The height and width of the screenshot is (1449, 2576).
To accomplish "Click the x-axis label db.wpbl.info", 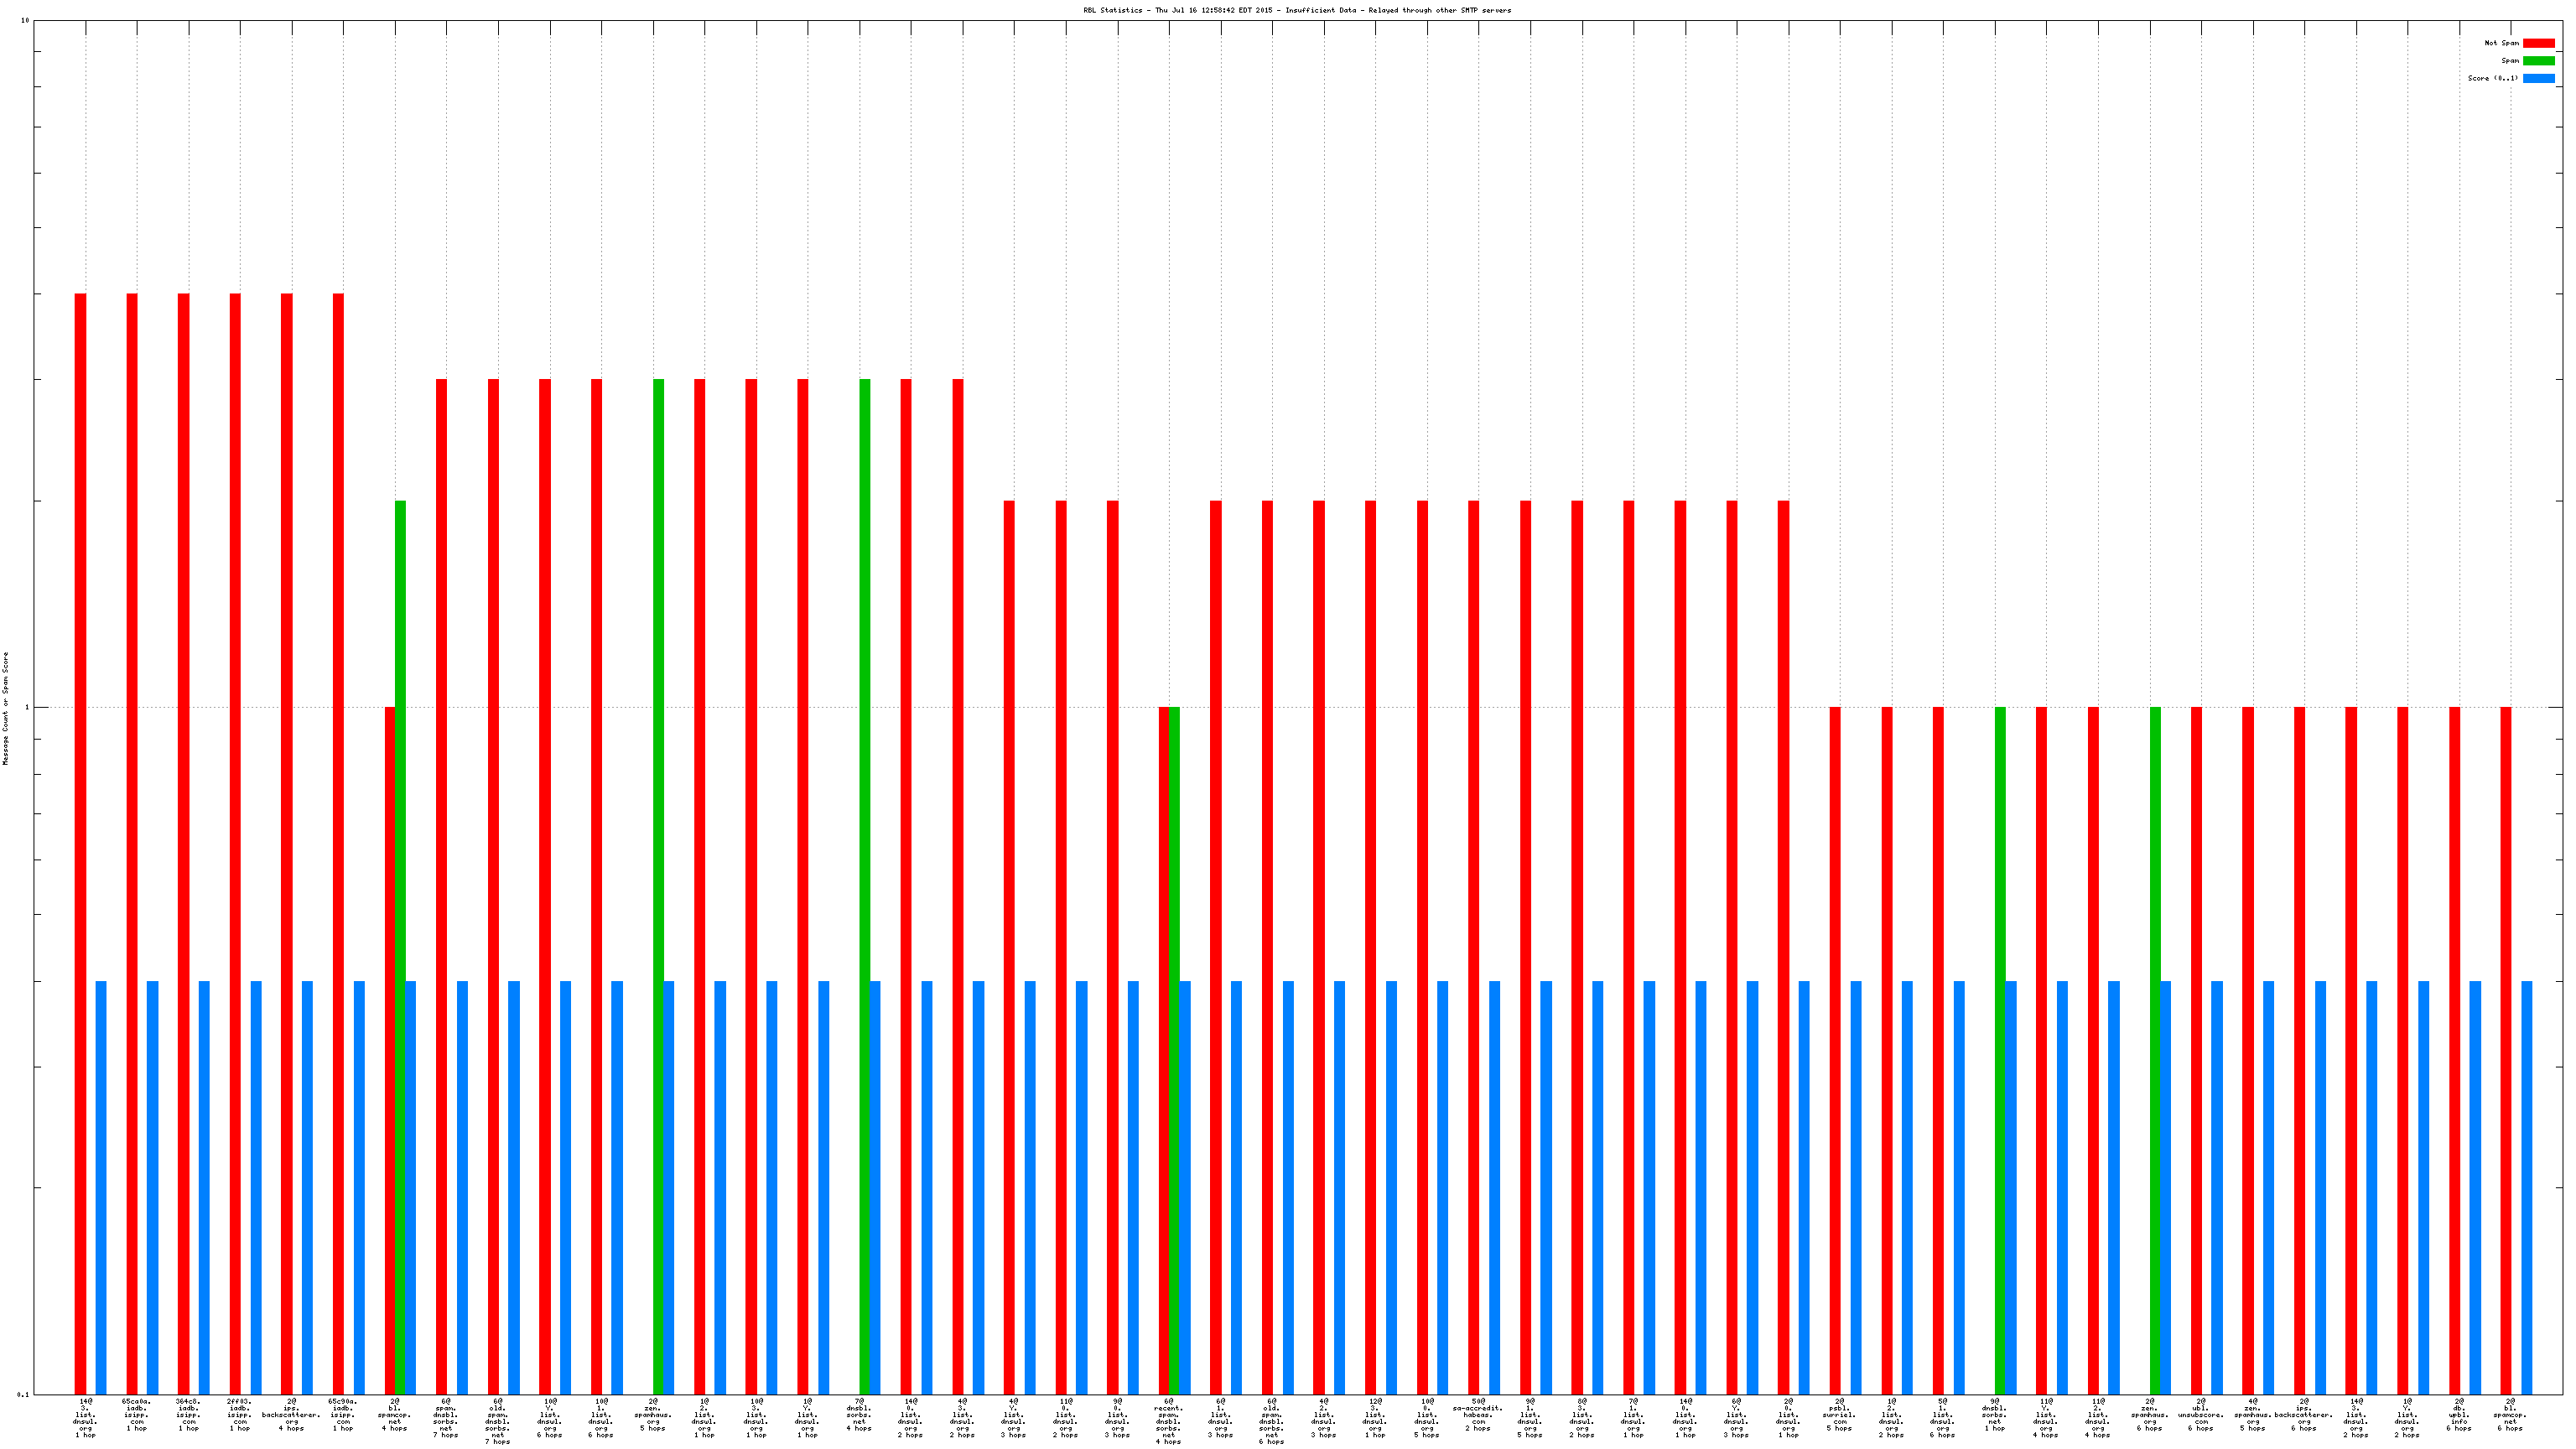I will (x=2458, y=1414).
